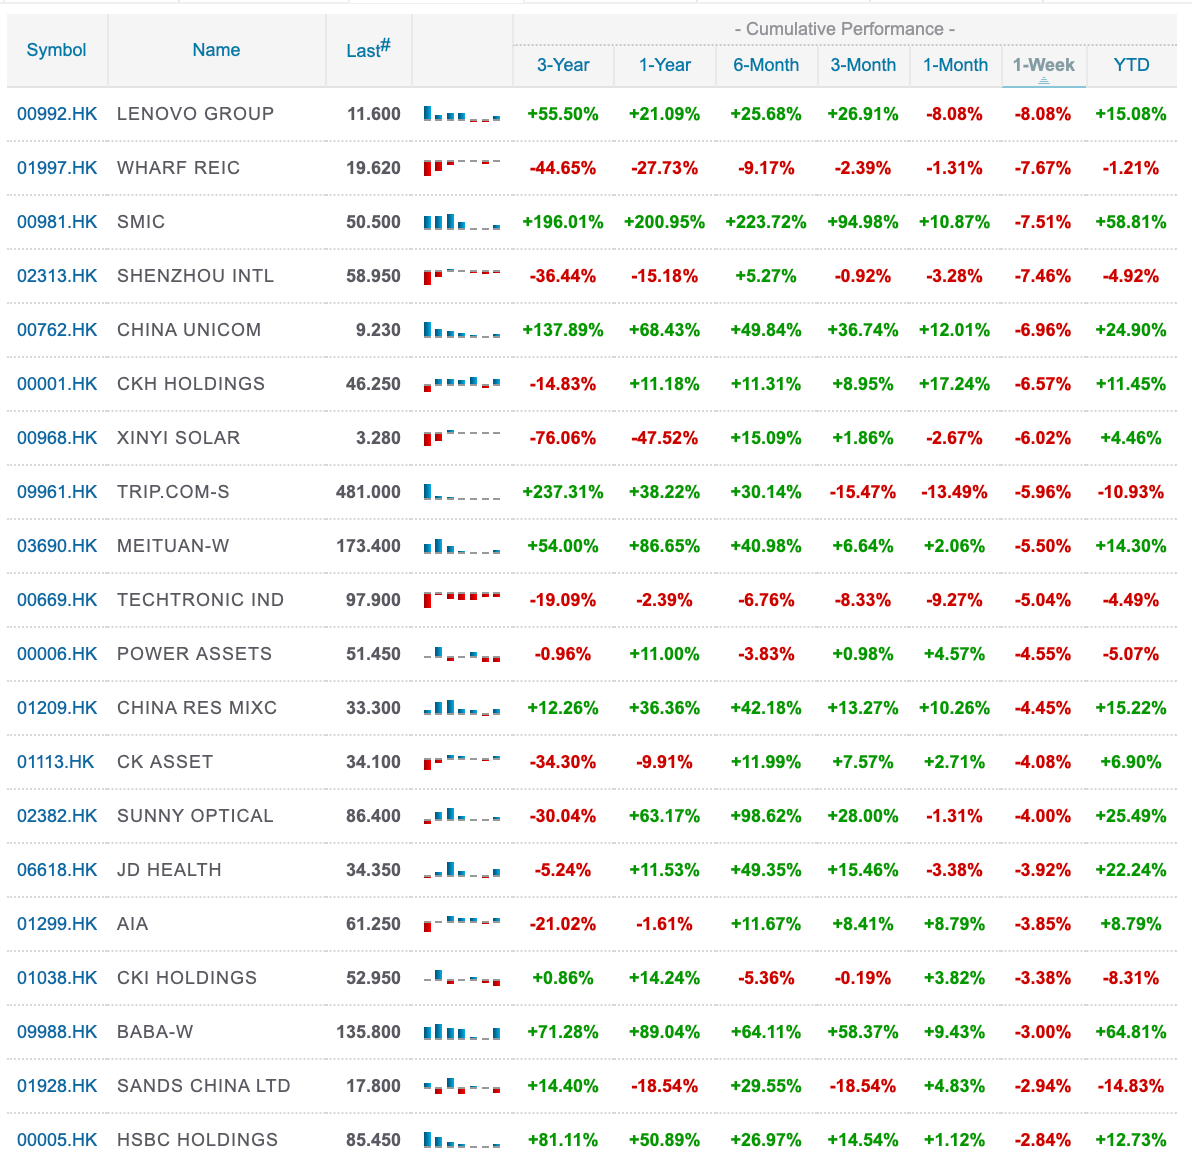
Task: Open the bar chart beside MEITUAN-W
Action: pos(462,545)
